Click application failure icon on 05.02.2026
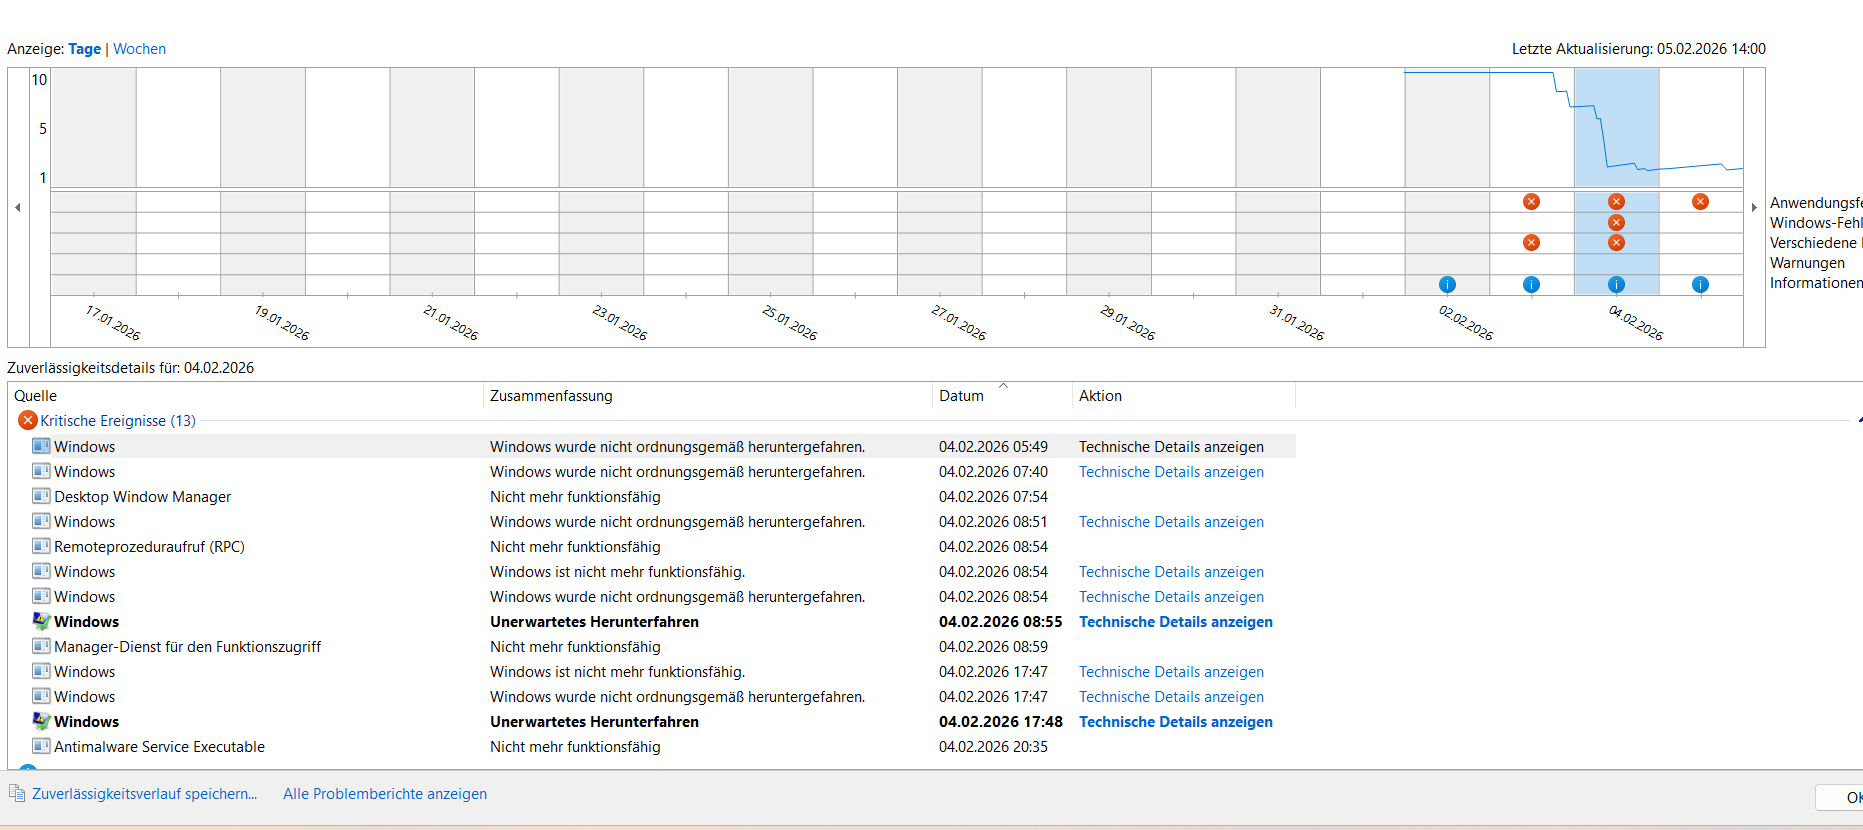Viewport: 1863px width, 830px height. pos(1700,202)
